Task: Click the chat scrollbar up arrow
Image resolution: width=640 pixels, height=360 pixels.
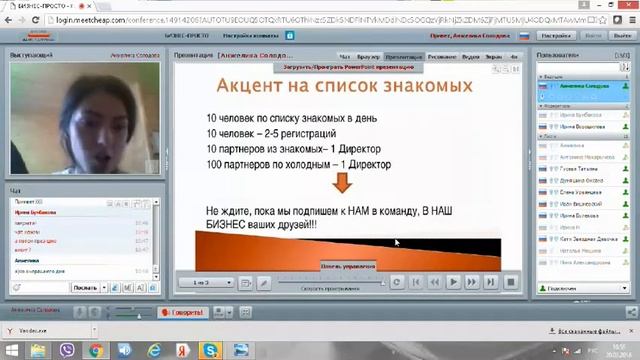Action: click(x=156, y=202)
